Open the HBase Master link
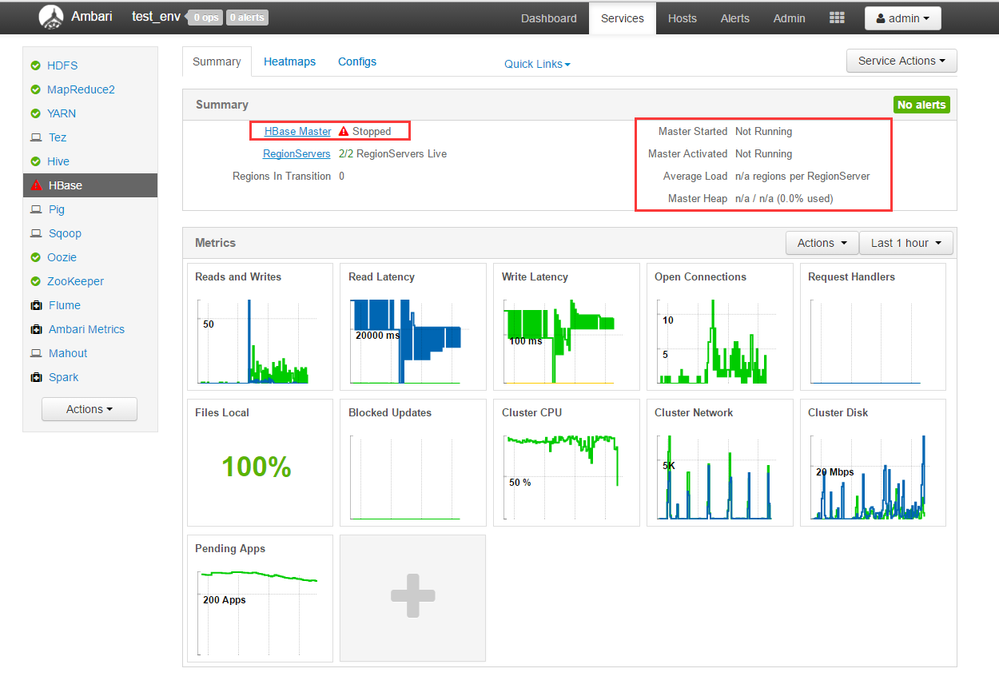 click(x=298, y=131)
